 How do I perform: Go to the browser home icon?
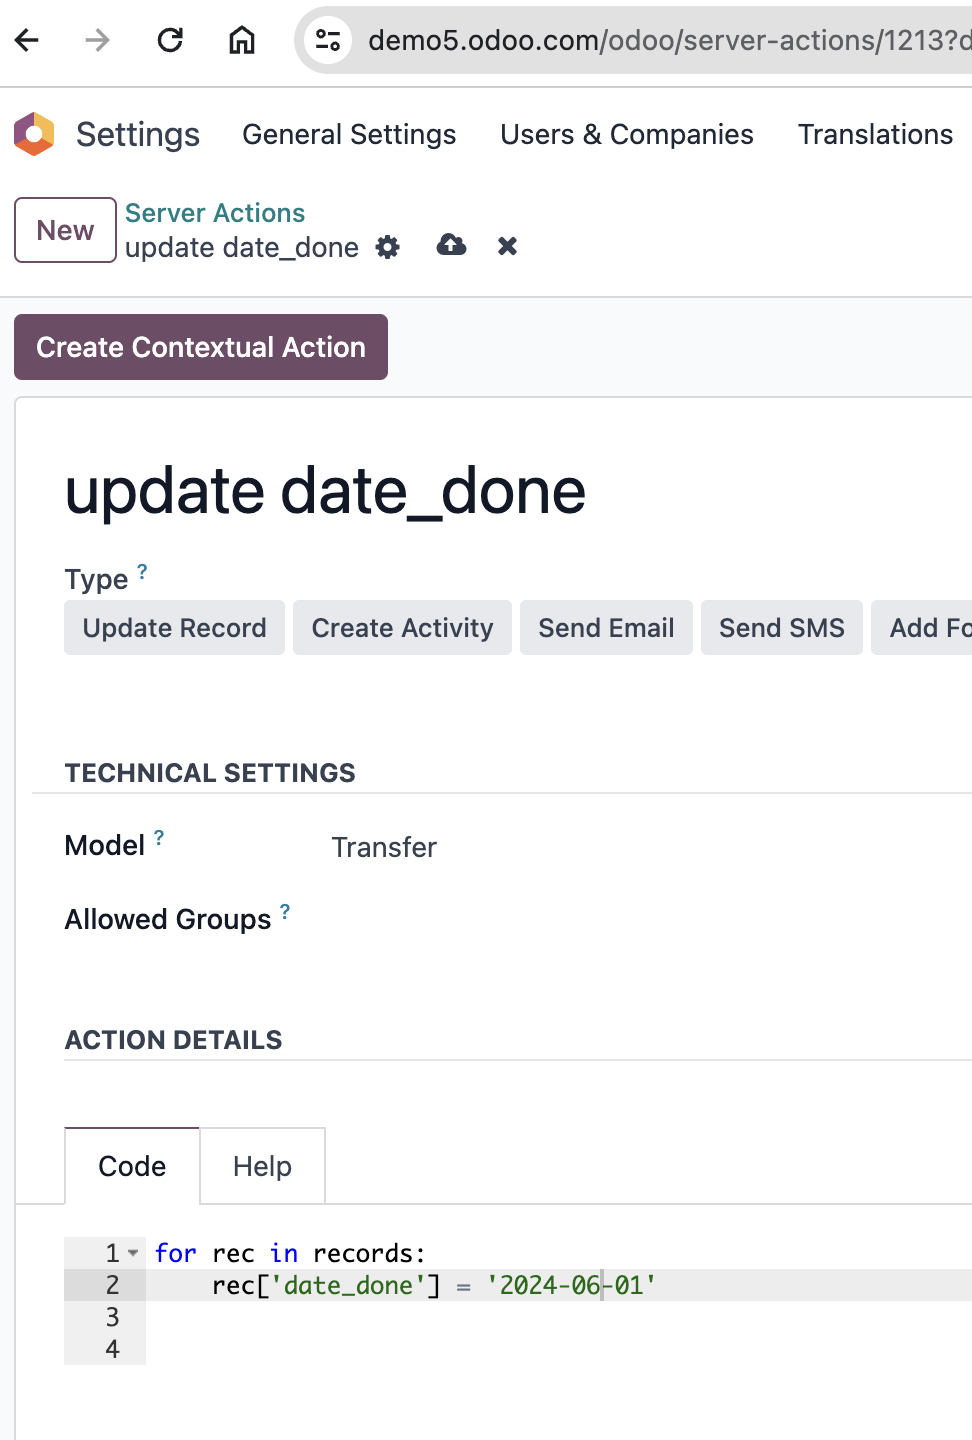pyautogui.click(x=242, y=40)
